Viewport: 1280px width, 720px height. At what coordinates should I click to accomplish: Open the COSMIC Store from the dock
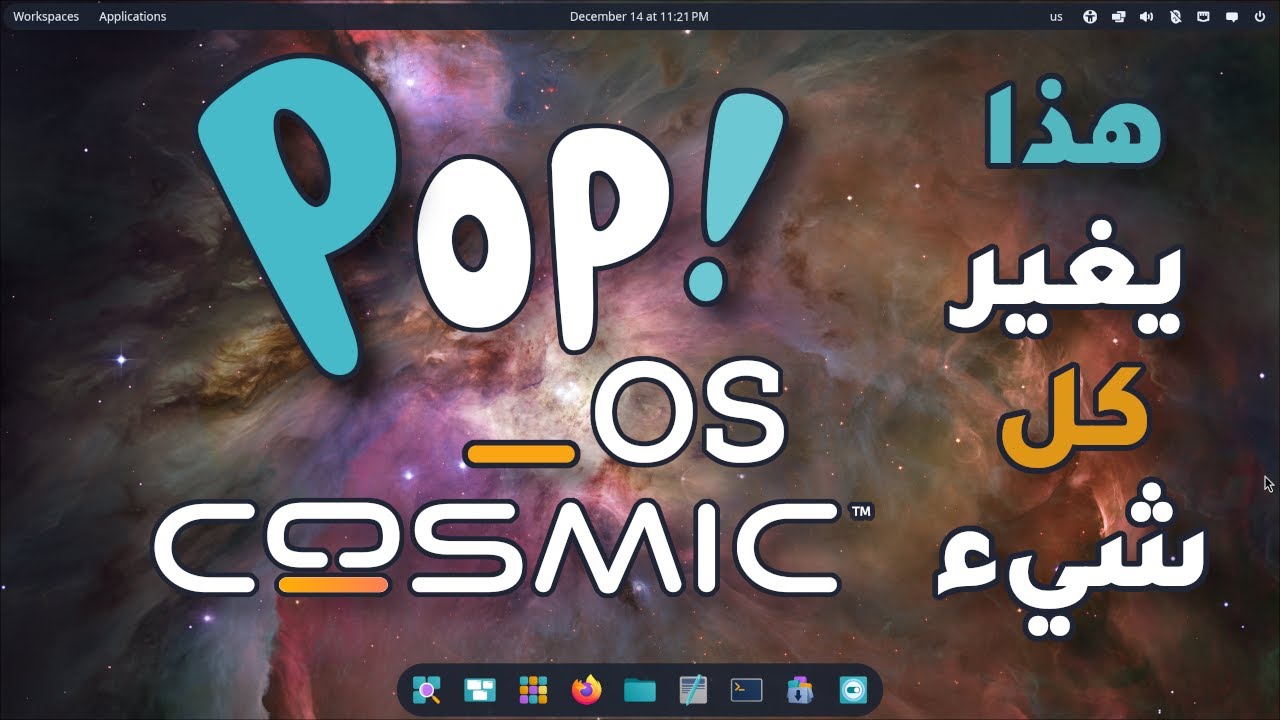[x=800, y=690]
